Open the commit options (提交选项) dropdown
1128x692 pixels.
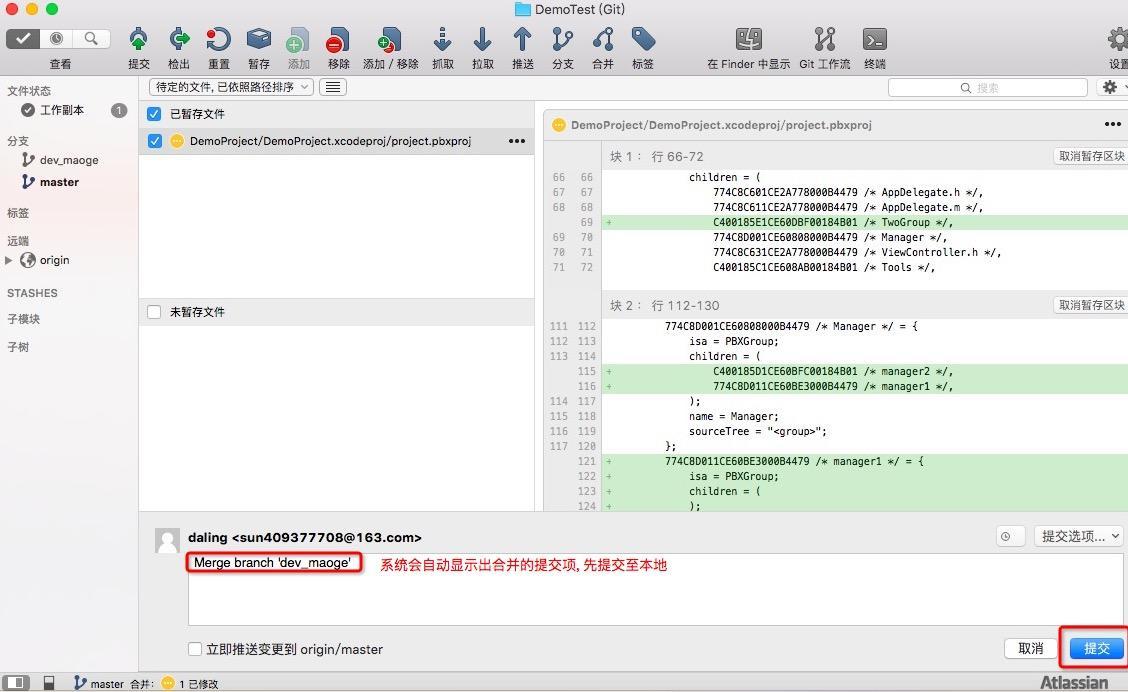tap(1078, 536)
